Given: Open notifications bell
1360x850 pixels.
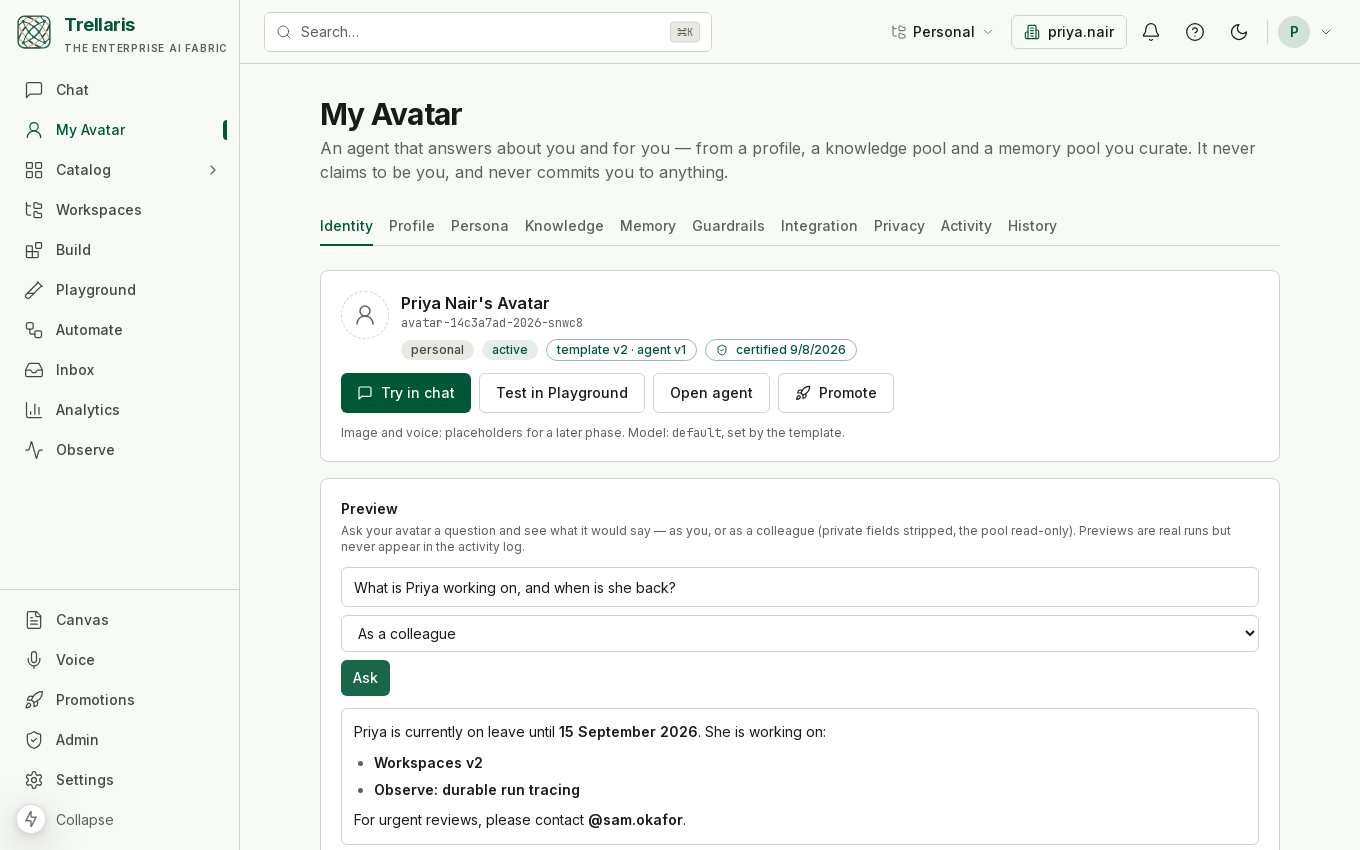Looking at the screenshot, I should point(1151,32).
